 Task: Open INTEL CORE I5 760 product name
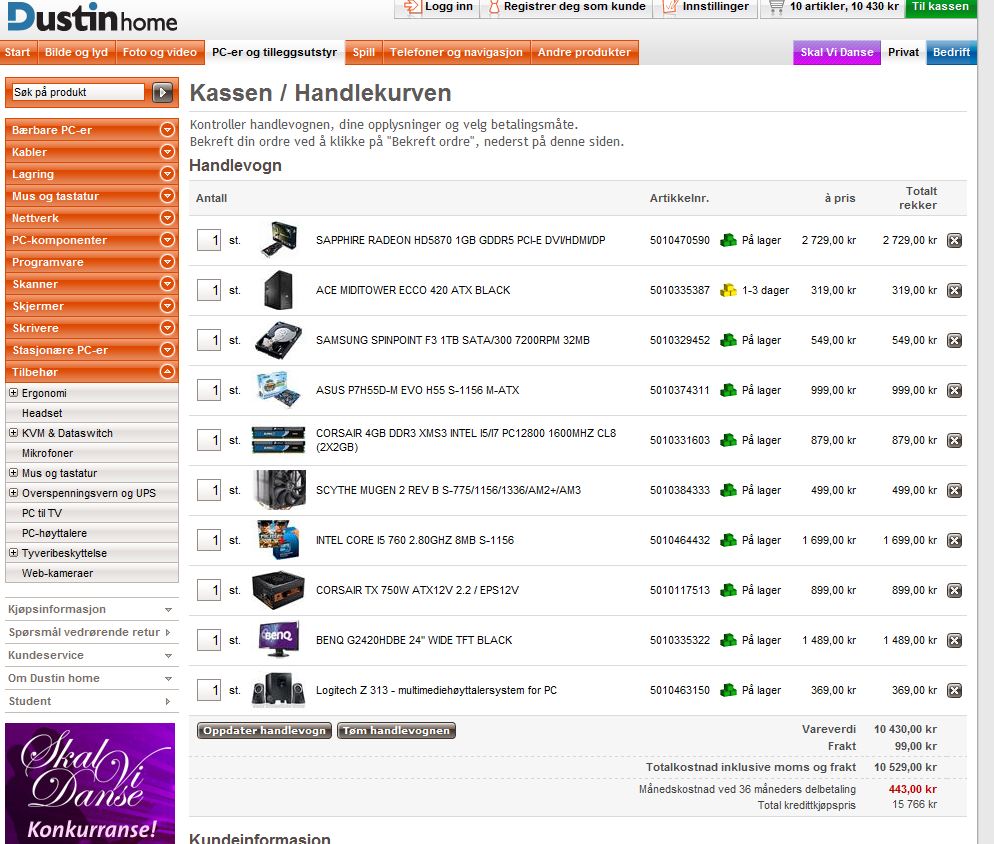(415, 540)
